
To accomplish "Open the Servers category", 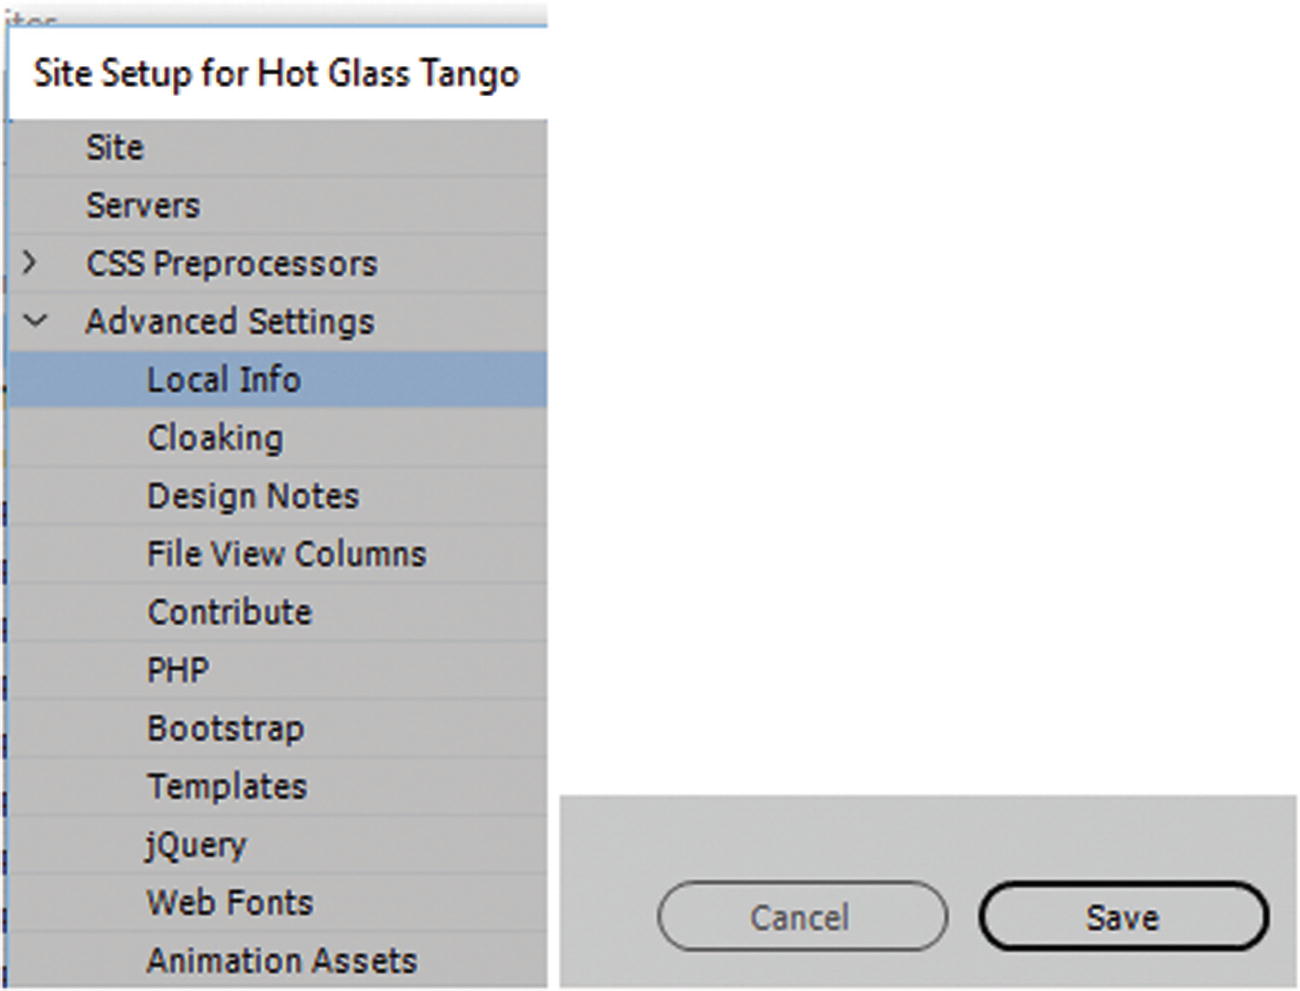I will [x=143, y=206].
